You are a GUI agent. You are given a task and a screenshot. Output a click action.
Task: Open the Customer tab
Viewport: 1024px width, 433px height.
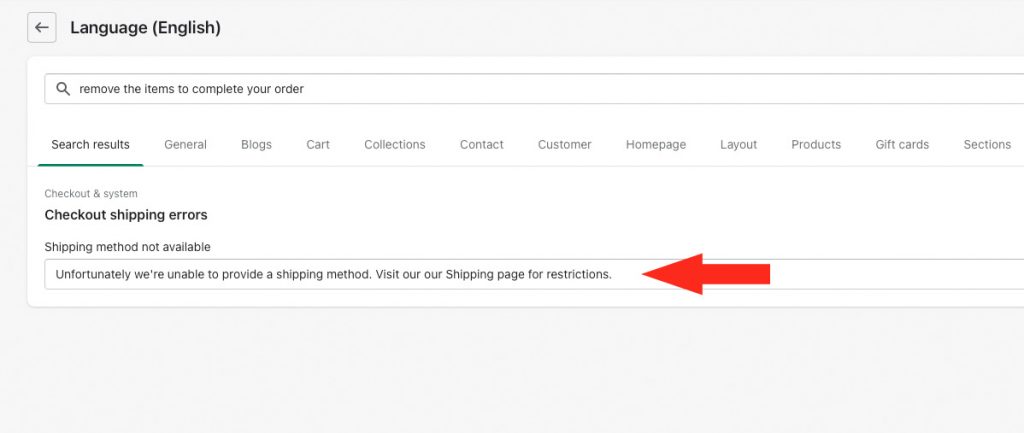pyautogui.click(x=564, y=145)
